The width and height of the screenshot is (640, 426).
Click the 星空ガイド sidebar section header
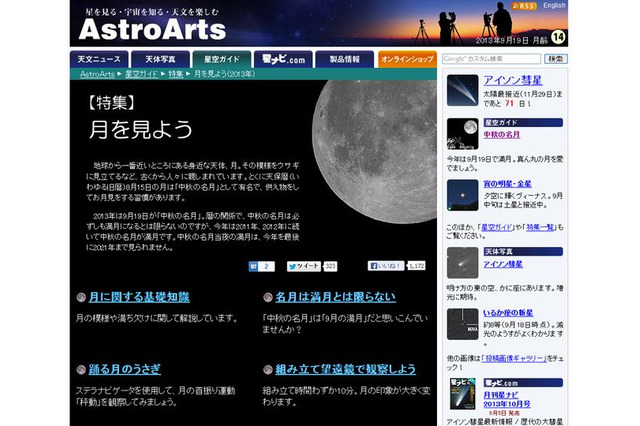click(x=523, y=122)
